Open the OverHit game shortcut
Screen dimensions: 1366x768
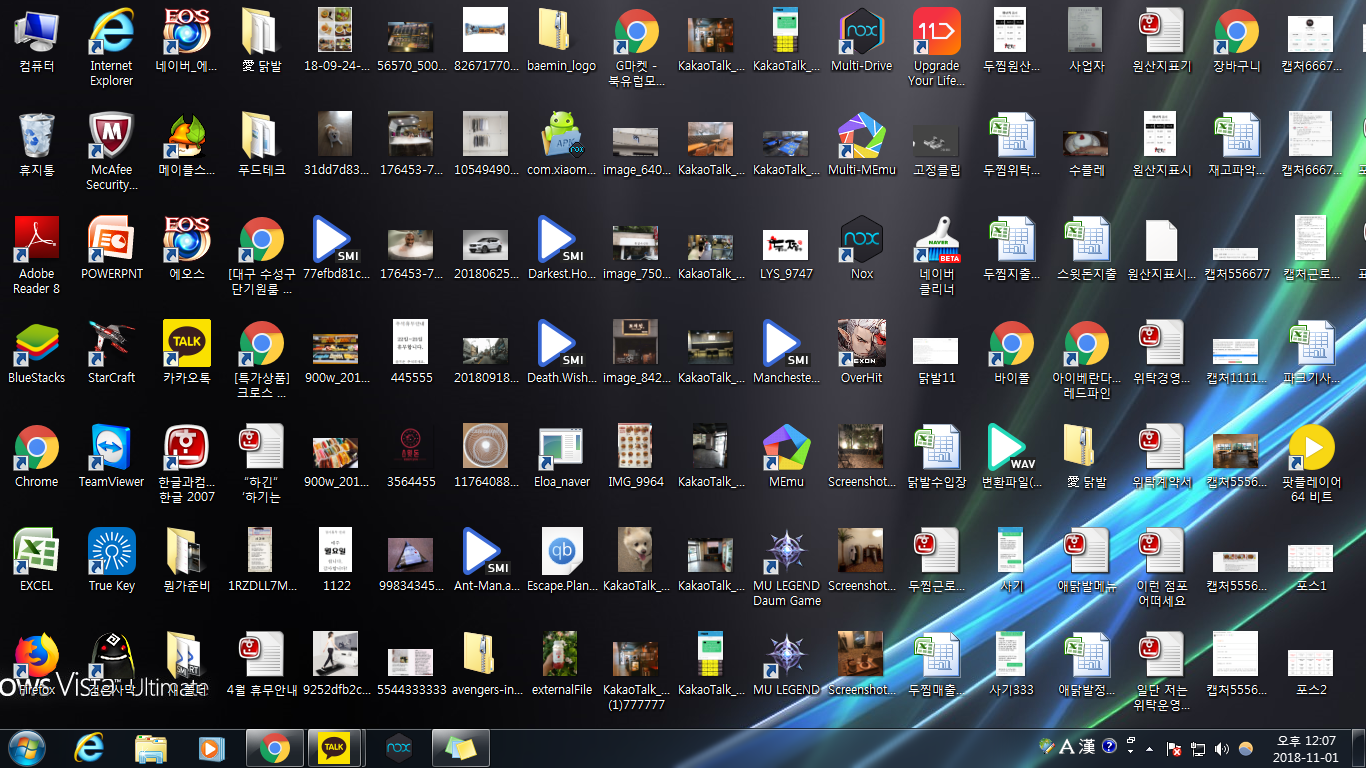[861, 345]
